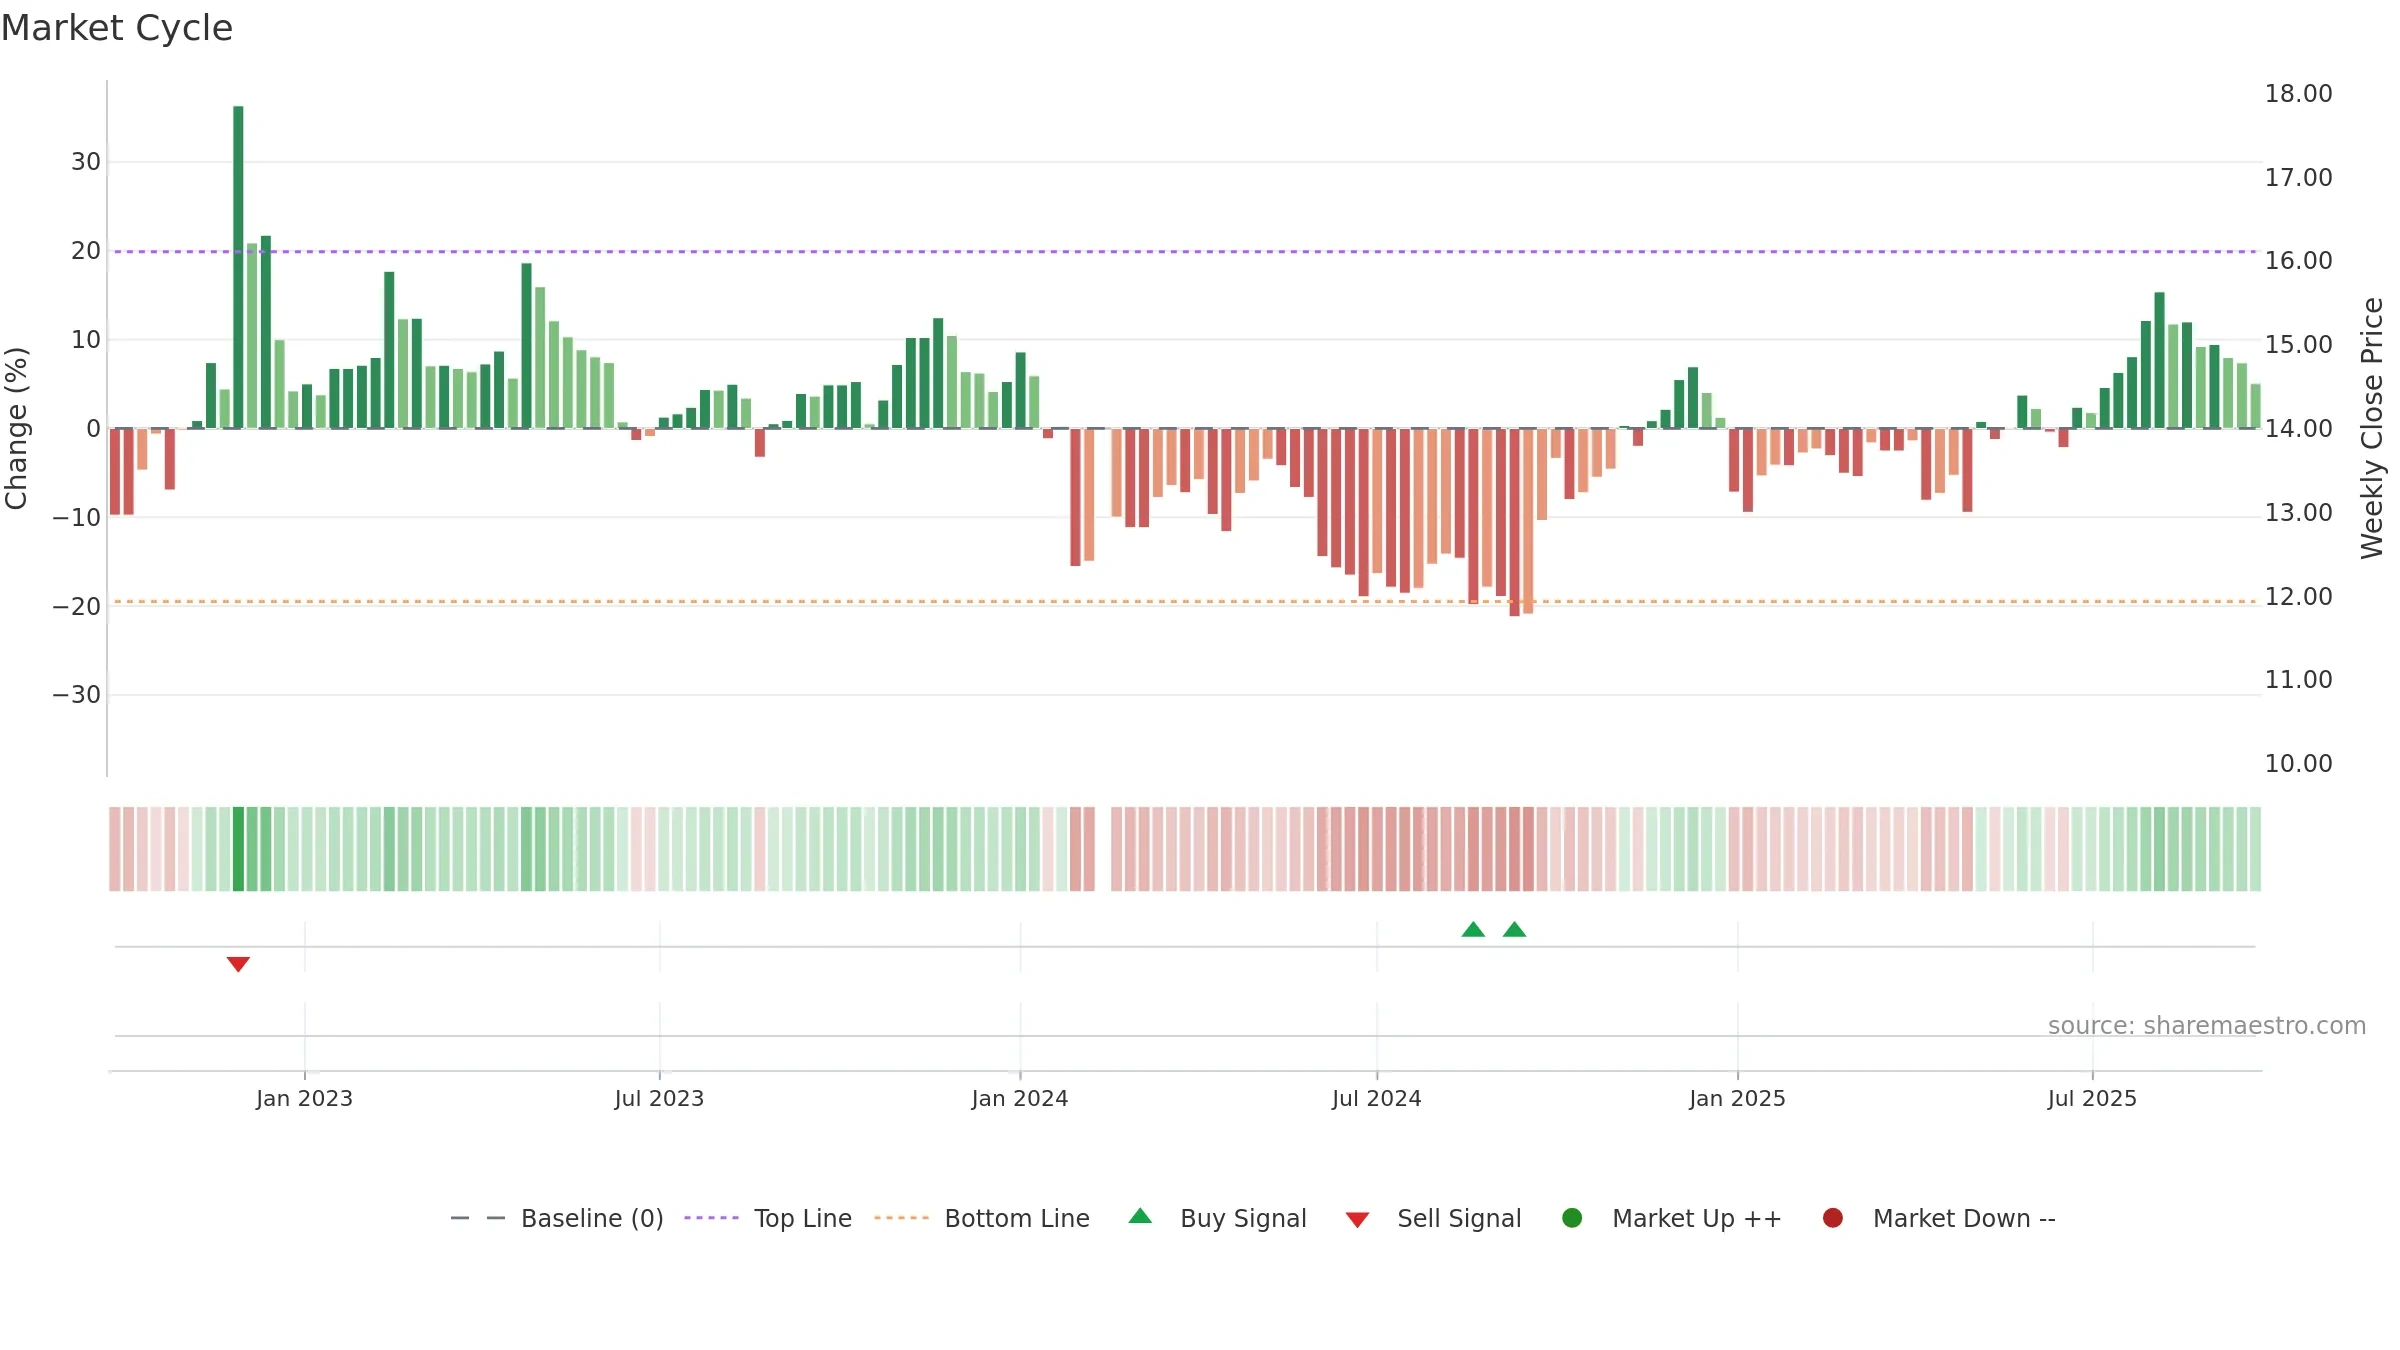Screen dimensions: 2400x1350
Task: Toggle the Bottom Line legend entry
Action: click(x=982, y=1218)
